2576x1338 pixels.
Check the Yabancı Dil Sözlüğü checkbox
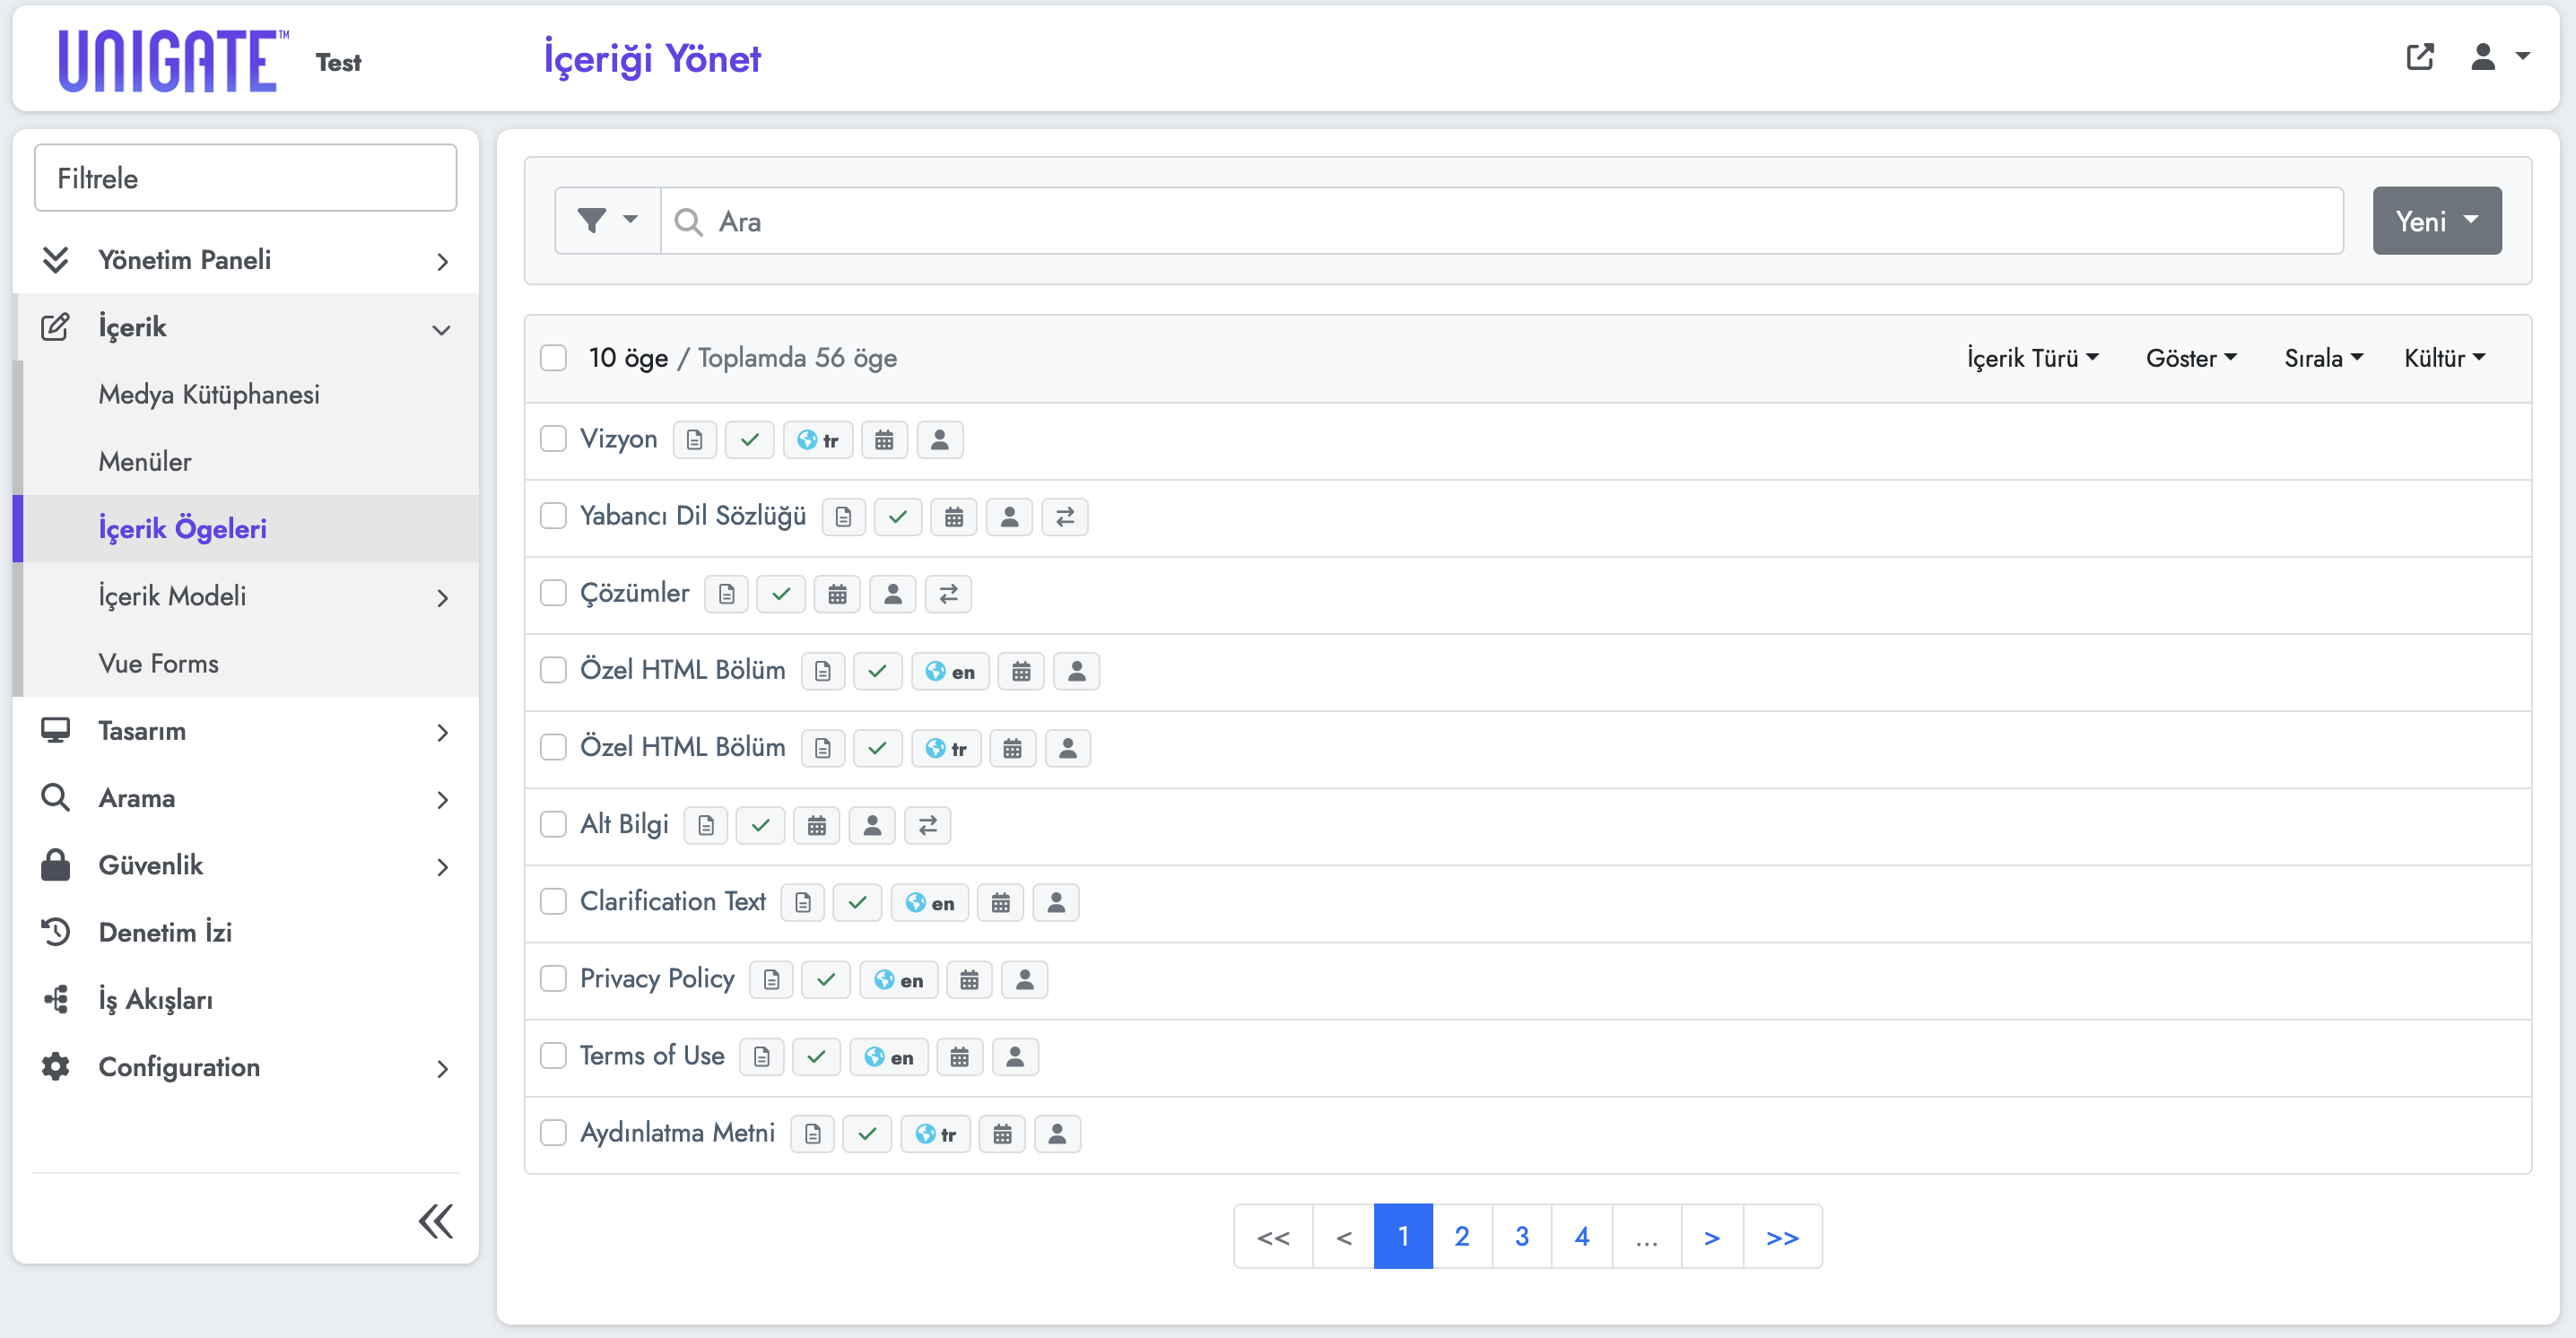[553, 516]
